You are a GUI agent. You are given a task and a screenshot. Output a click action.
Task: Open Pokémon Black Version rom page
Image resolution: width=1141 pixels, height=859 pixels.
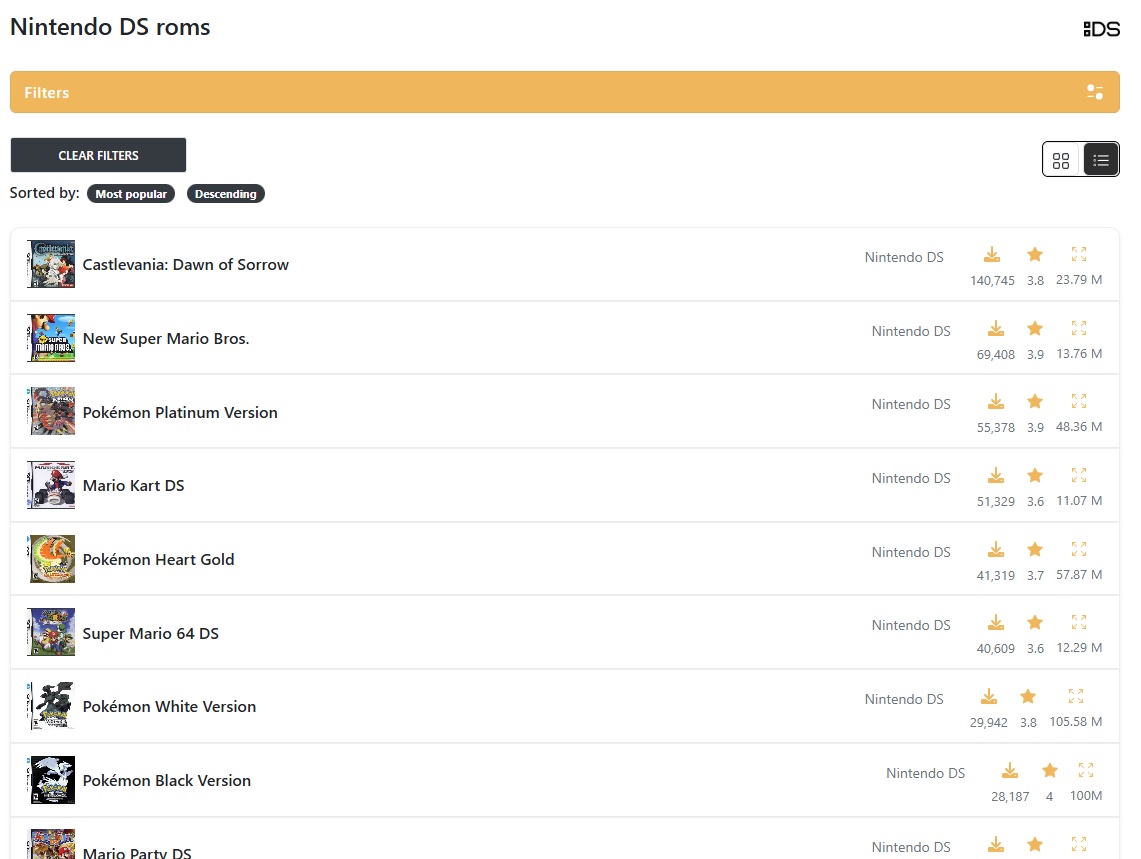pos(167,780)
